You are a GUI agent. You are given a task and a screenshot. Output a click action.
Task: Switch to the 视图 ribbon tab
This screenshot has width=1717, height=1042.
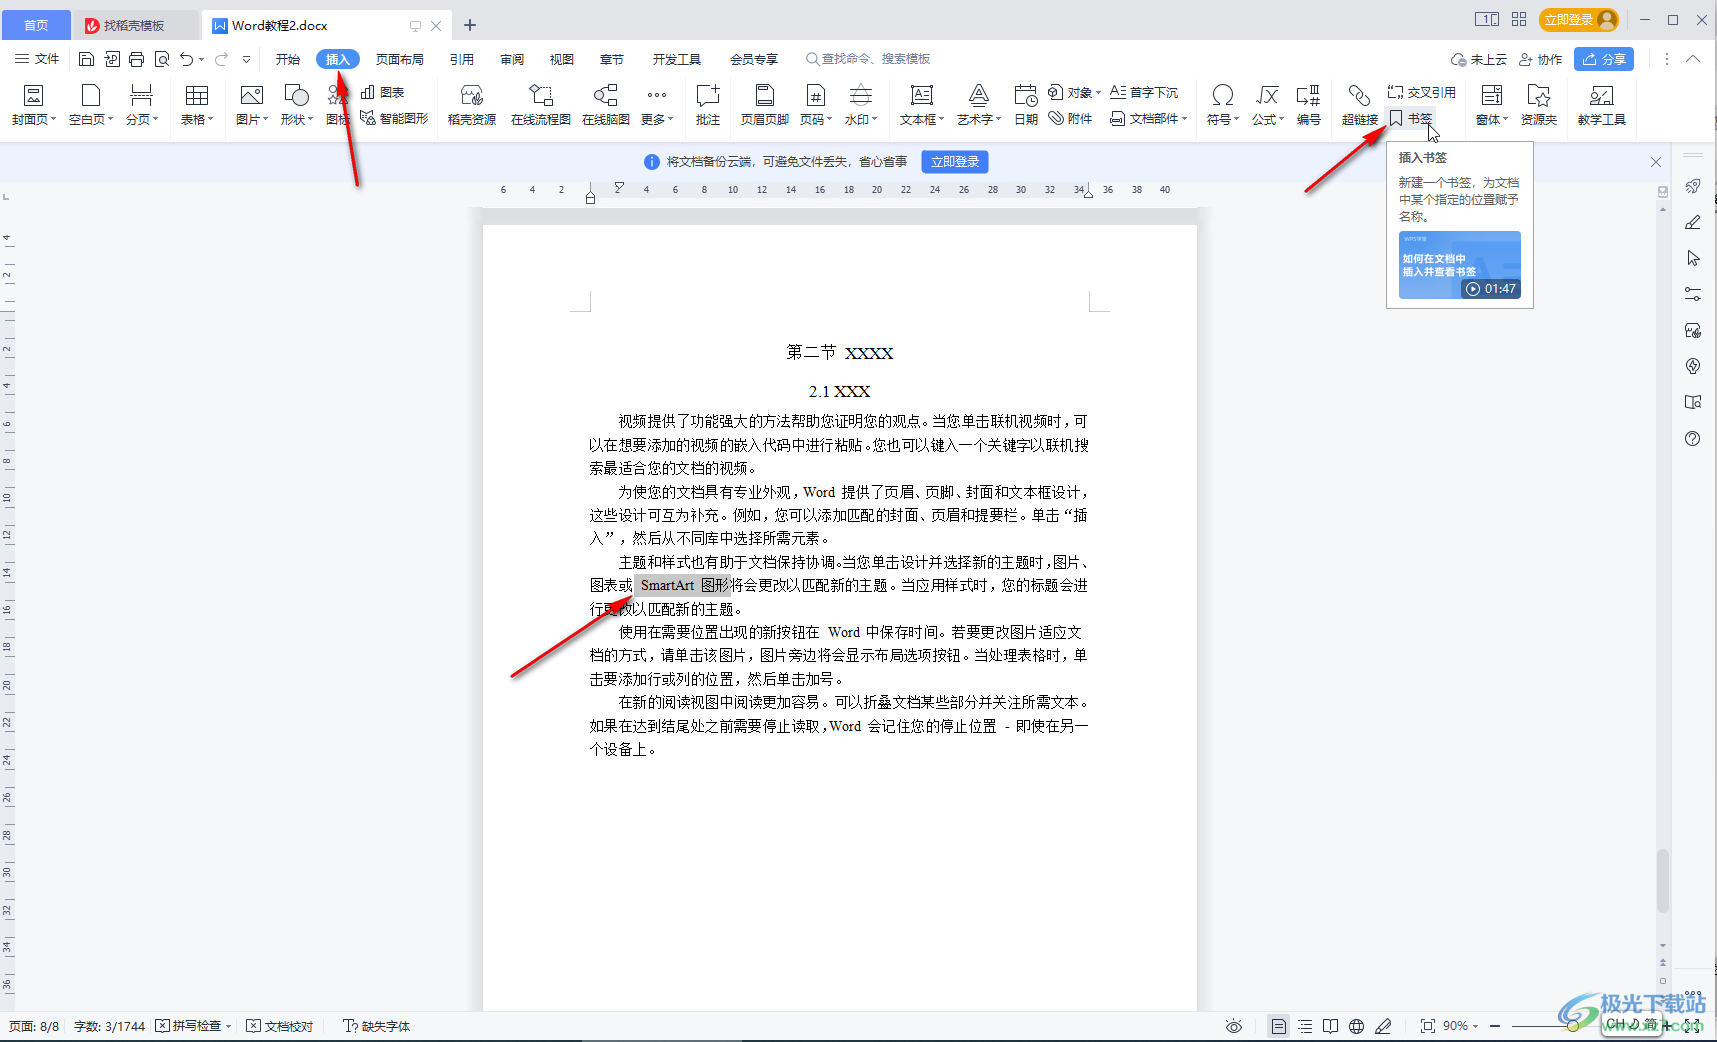pos(562,59)
